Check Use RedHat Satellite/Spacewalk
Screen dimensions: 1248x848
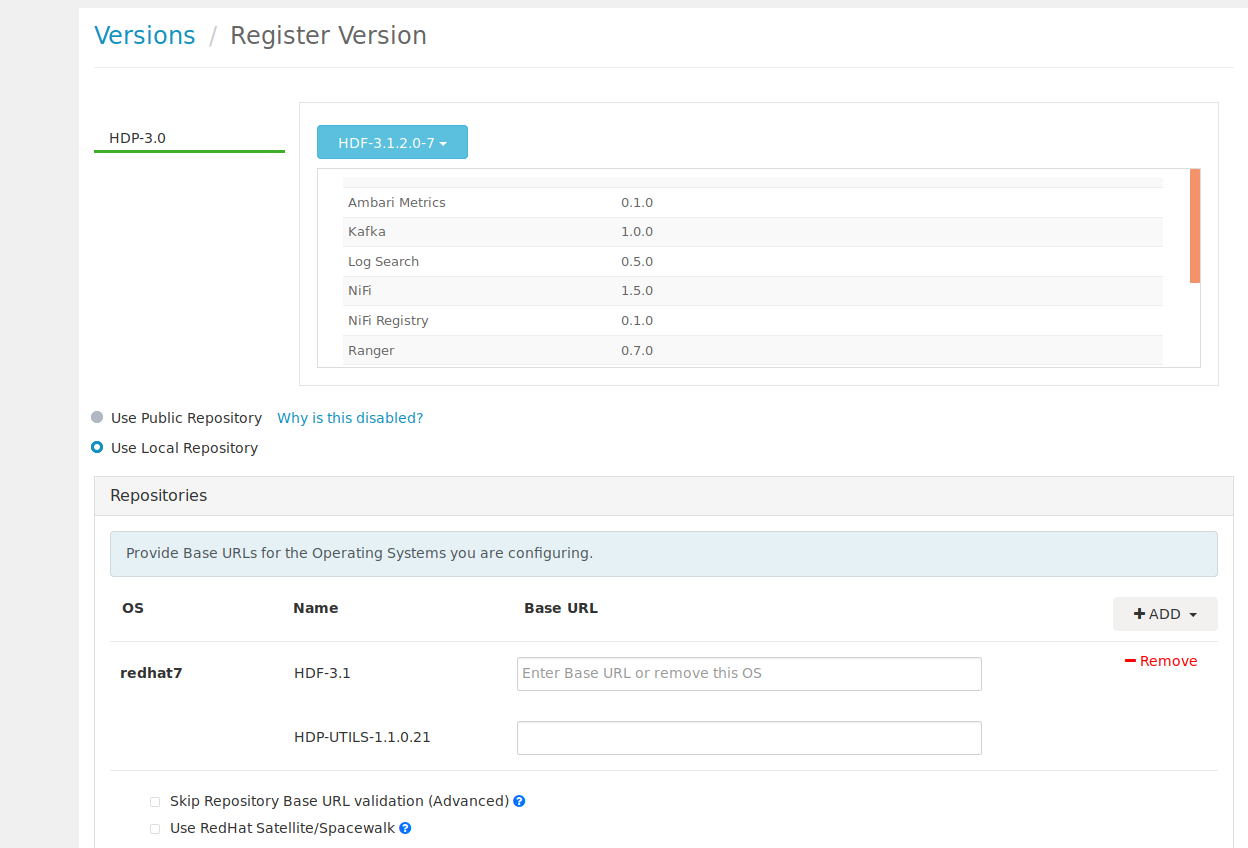155,828
